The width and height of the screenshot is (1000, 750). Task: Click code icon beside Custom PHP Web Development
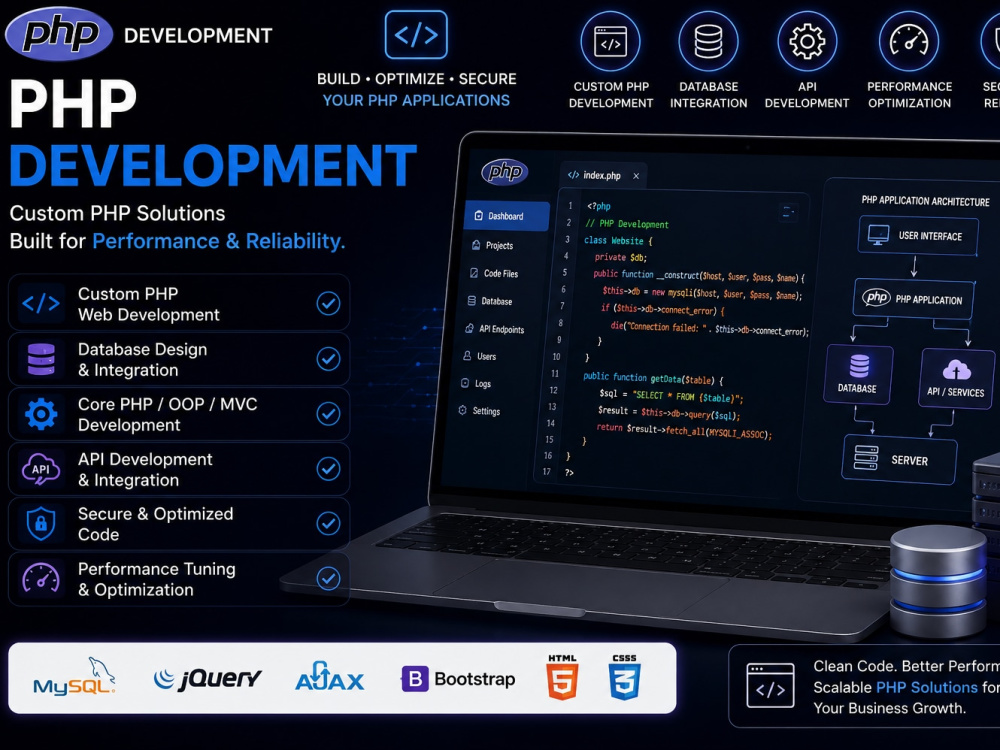point(41,304)
